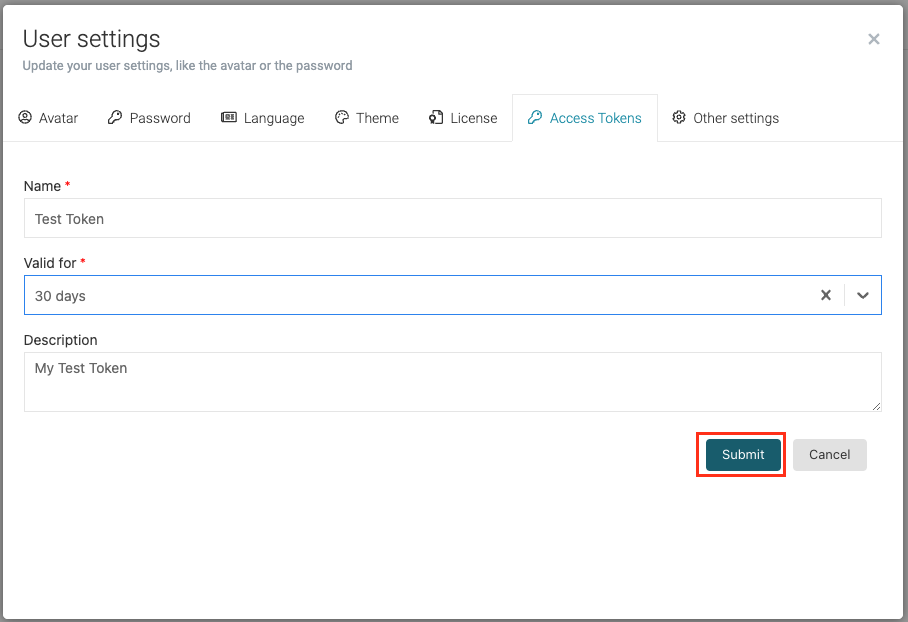This screenshot has height=622, width=908.
Task: Expand the Valid for dropdown chevron
Action: pyautogui.click(x=863, y=295)
